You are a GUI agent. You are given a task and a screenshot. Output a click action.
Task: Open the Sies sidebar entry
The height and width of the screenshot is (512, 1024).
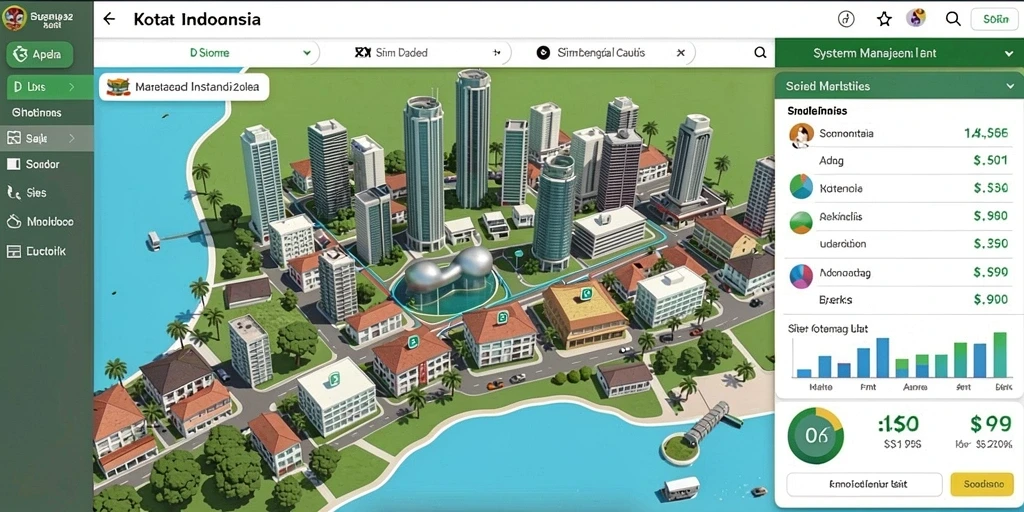pos(37,193)
